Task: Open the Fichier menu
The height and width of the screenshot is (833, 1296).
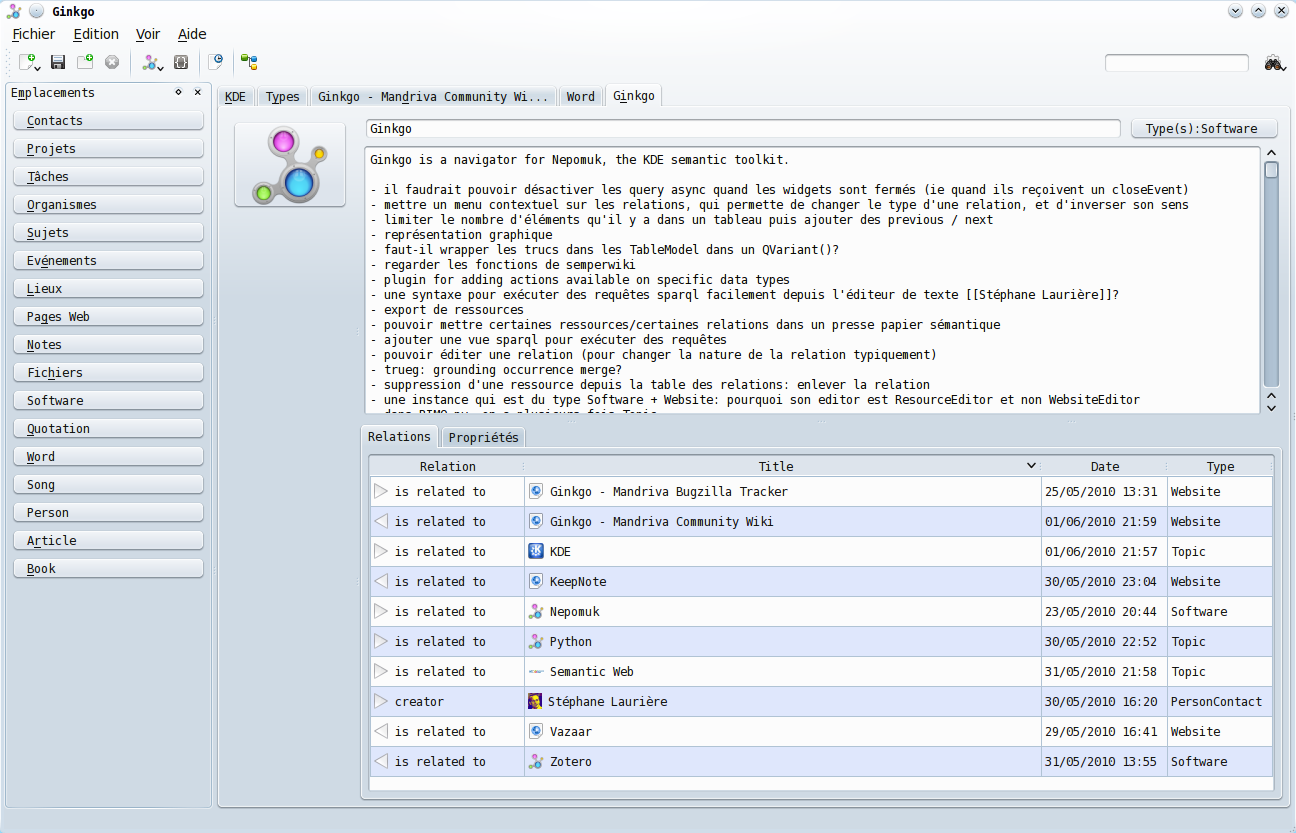Action: pyautogui.click(x=34, y=34)
